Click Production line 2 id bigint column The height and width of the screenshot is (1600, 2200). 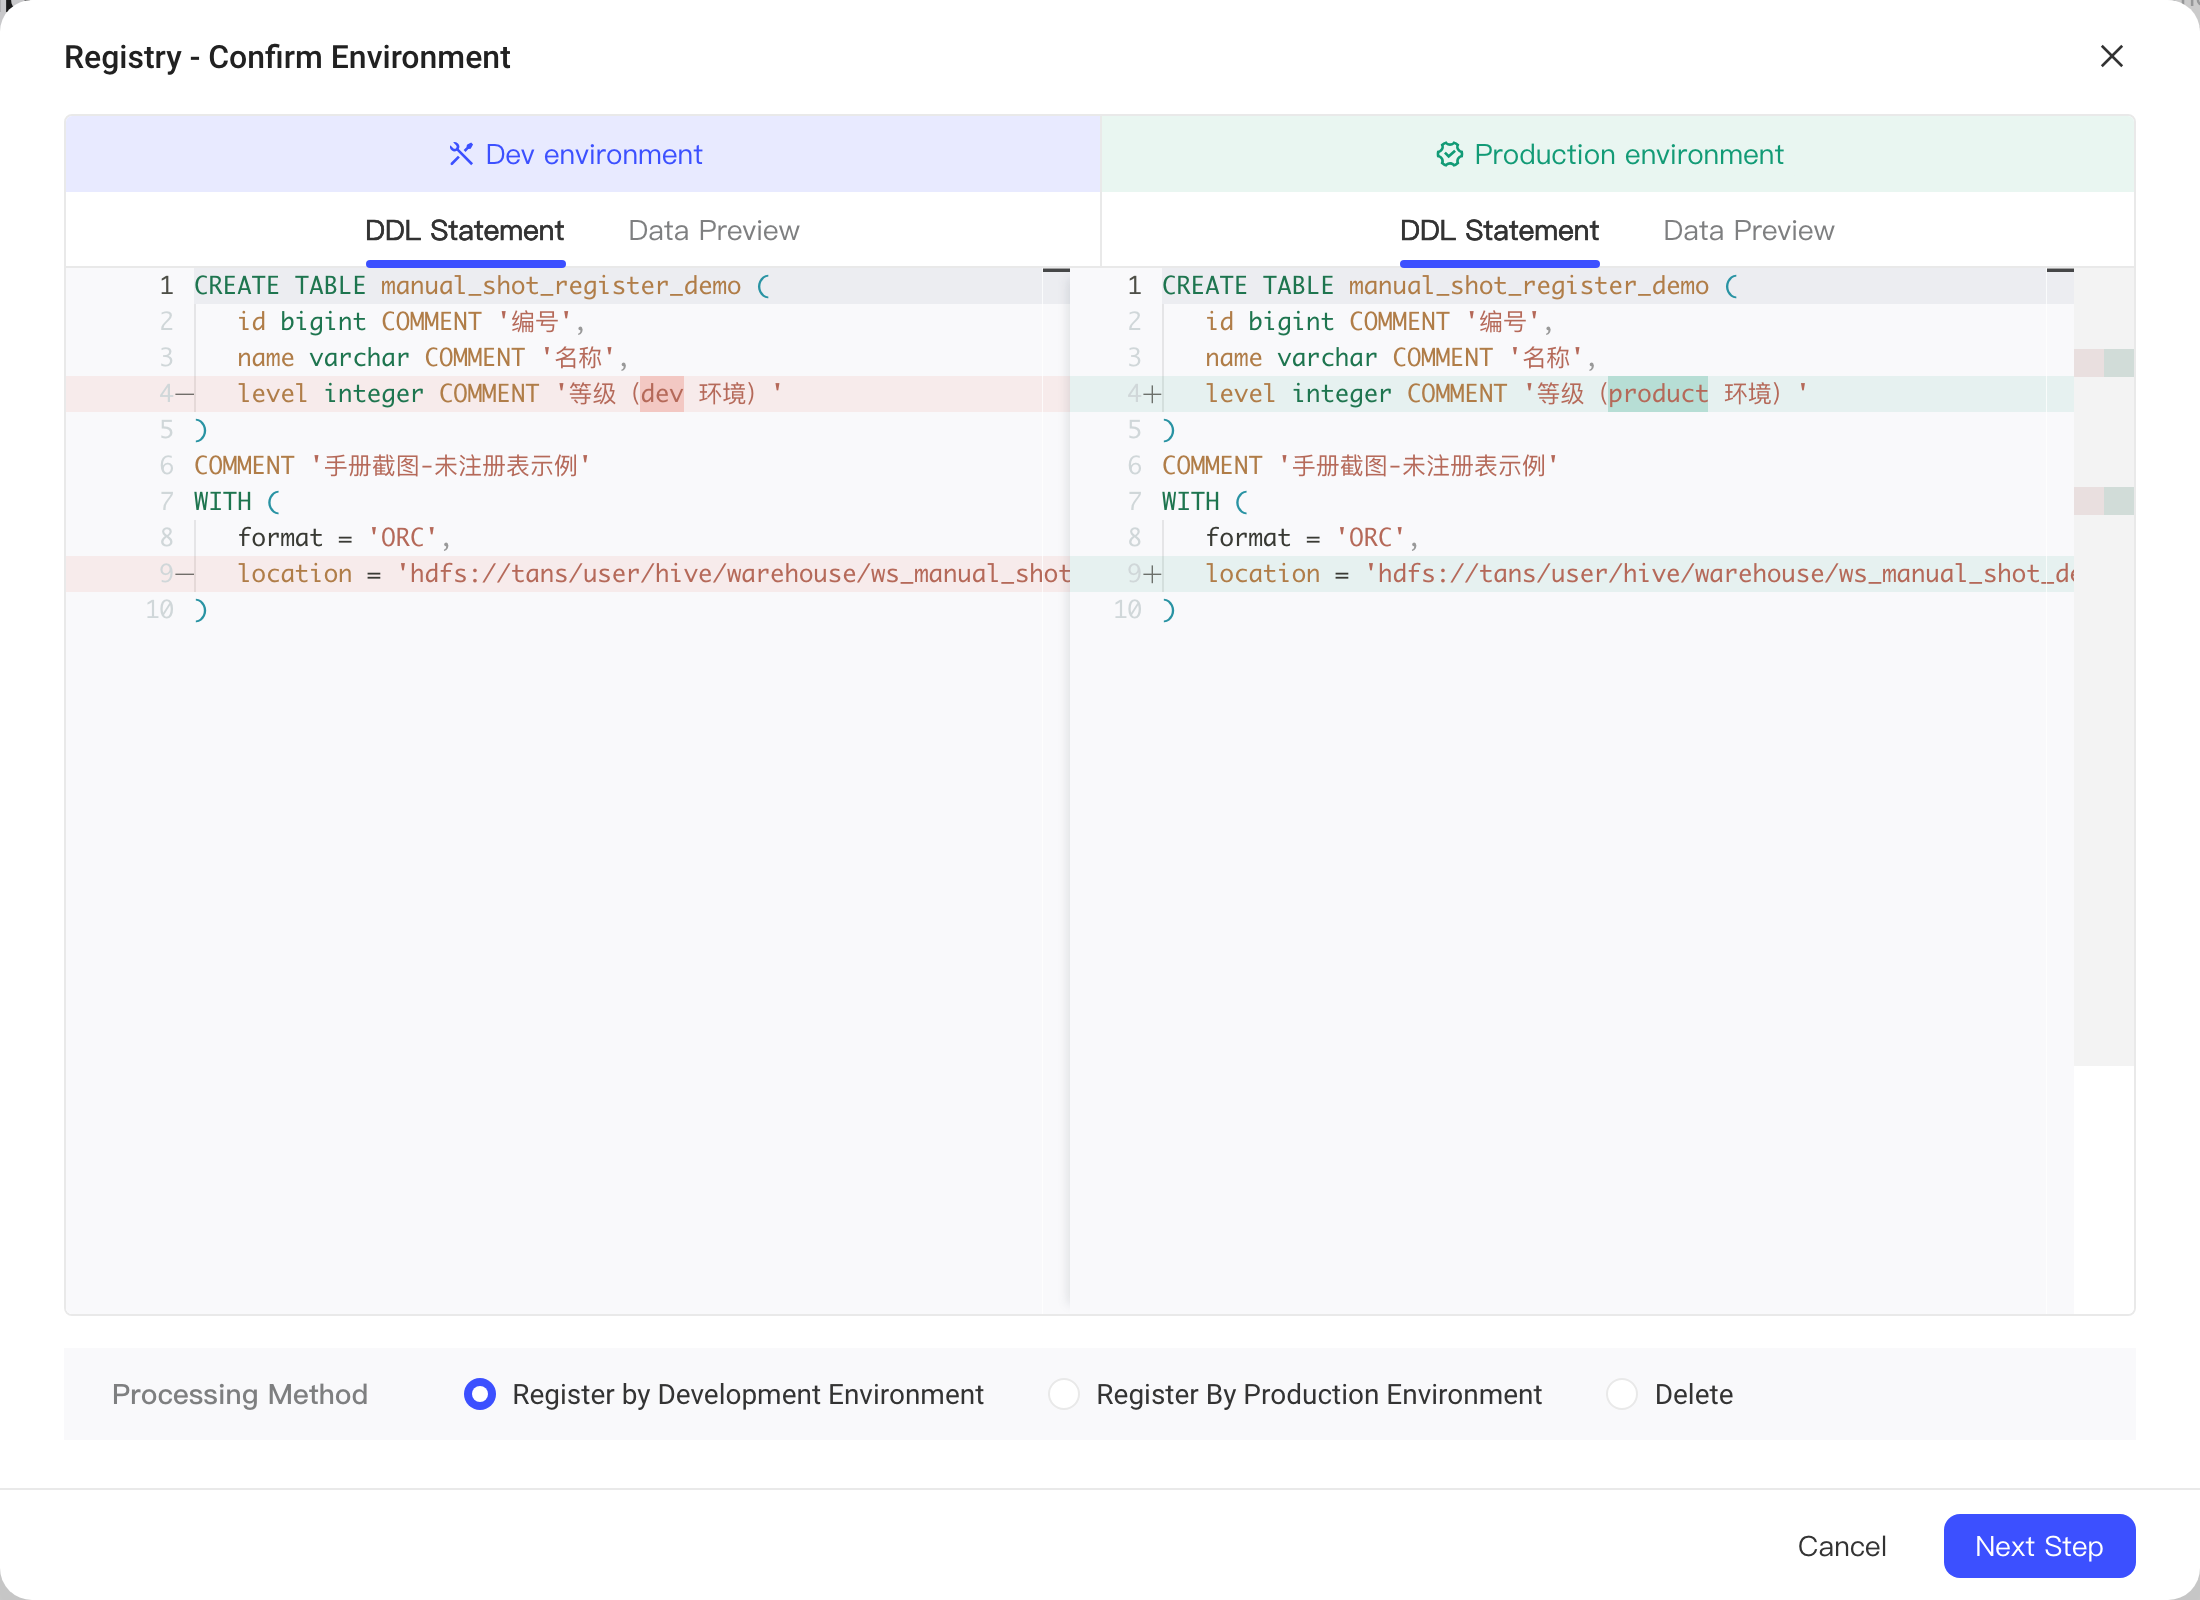[1379, 322]
